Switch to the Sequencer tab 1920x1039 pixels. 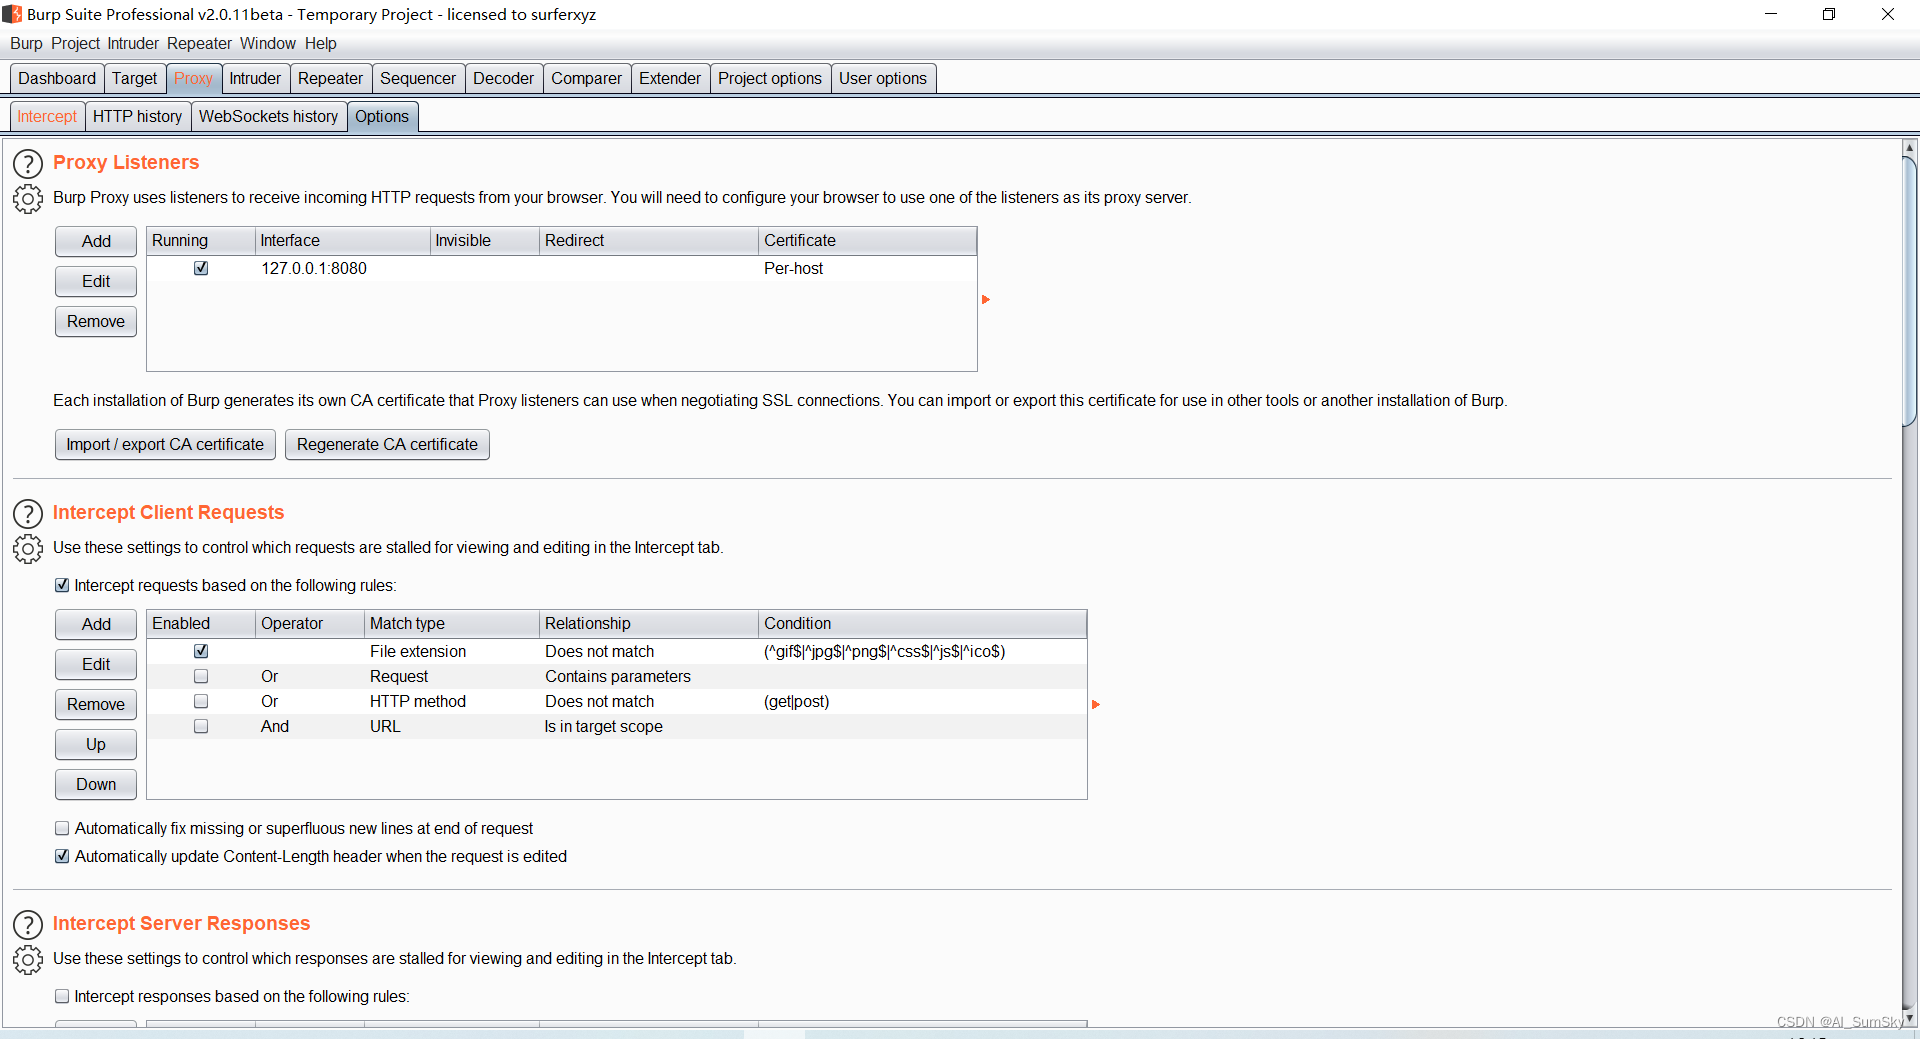pyautogui.click(x=418, y=78)
